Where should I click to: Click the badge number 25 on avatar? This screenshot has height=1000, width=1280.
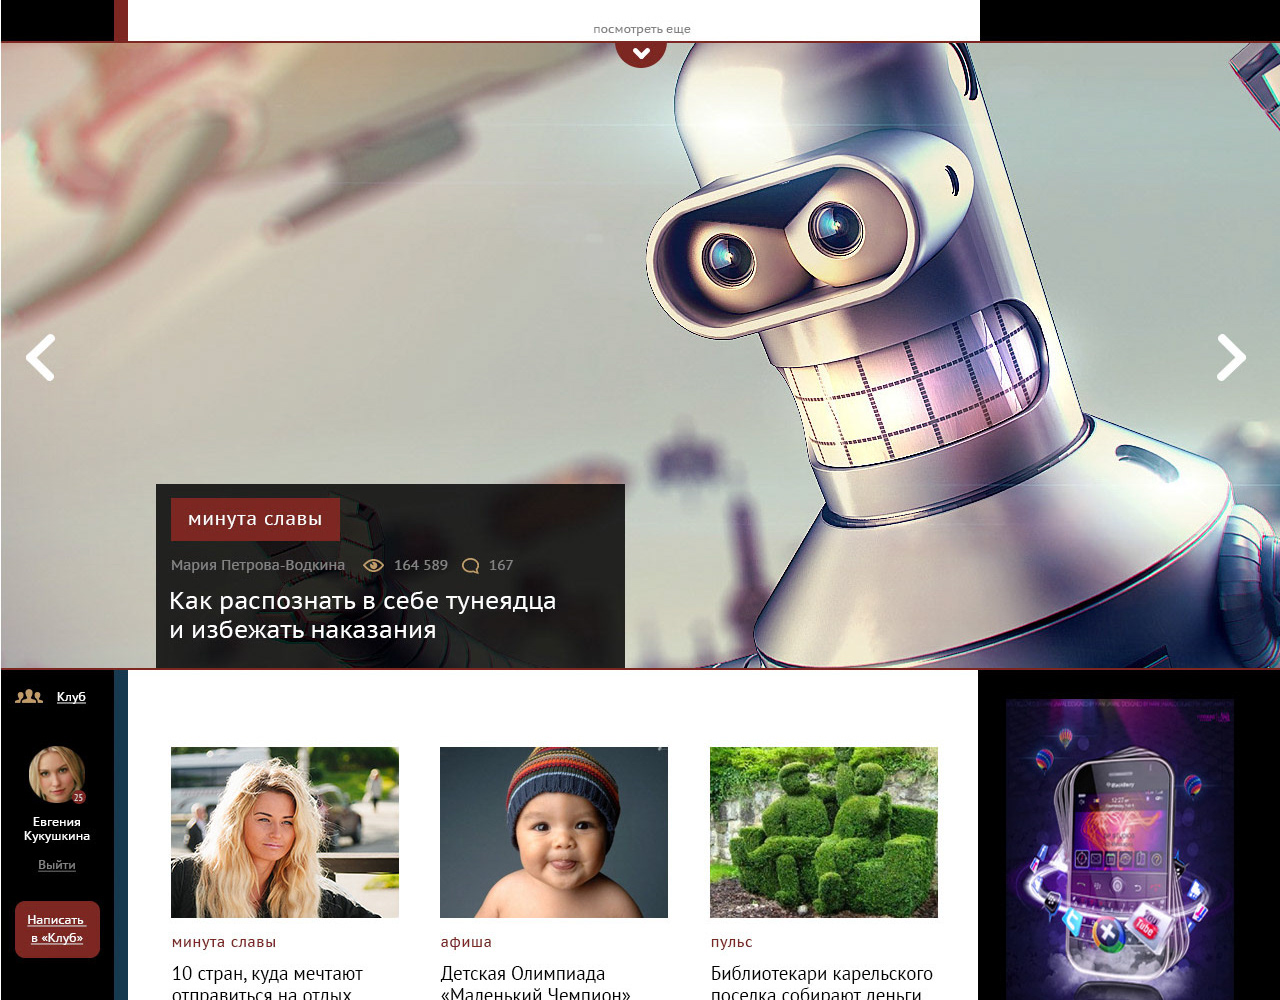[x=78, y=797]
